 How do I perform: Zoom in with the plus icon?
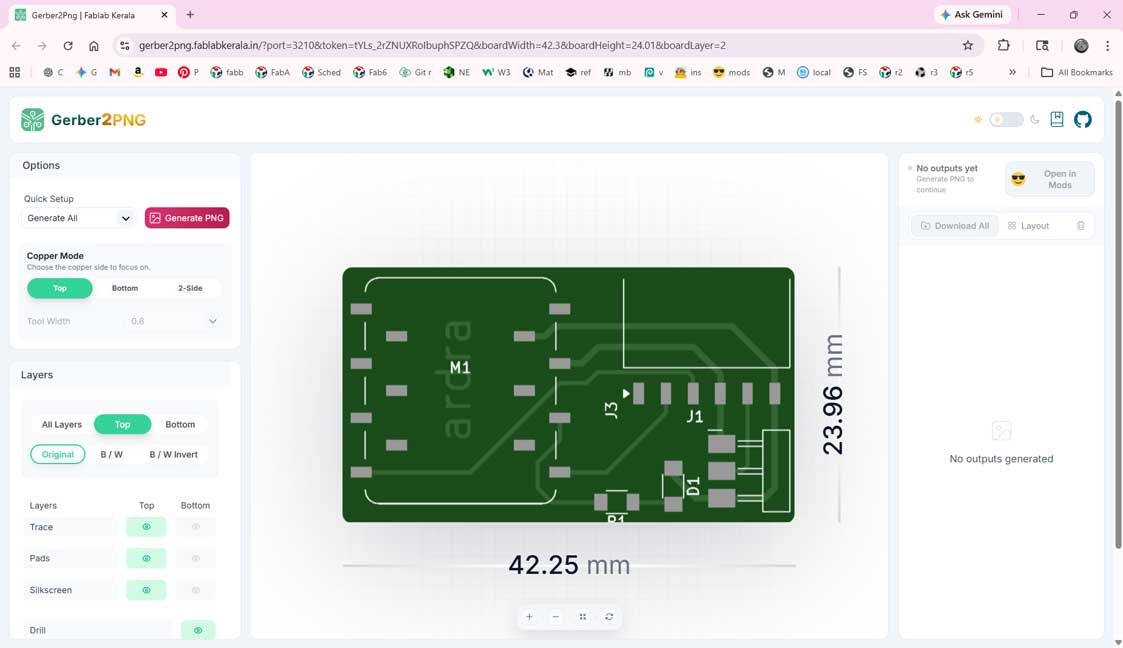[529, 616]
